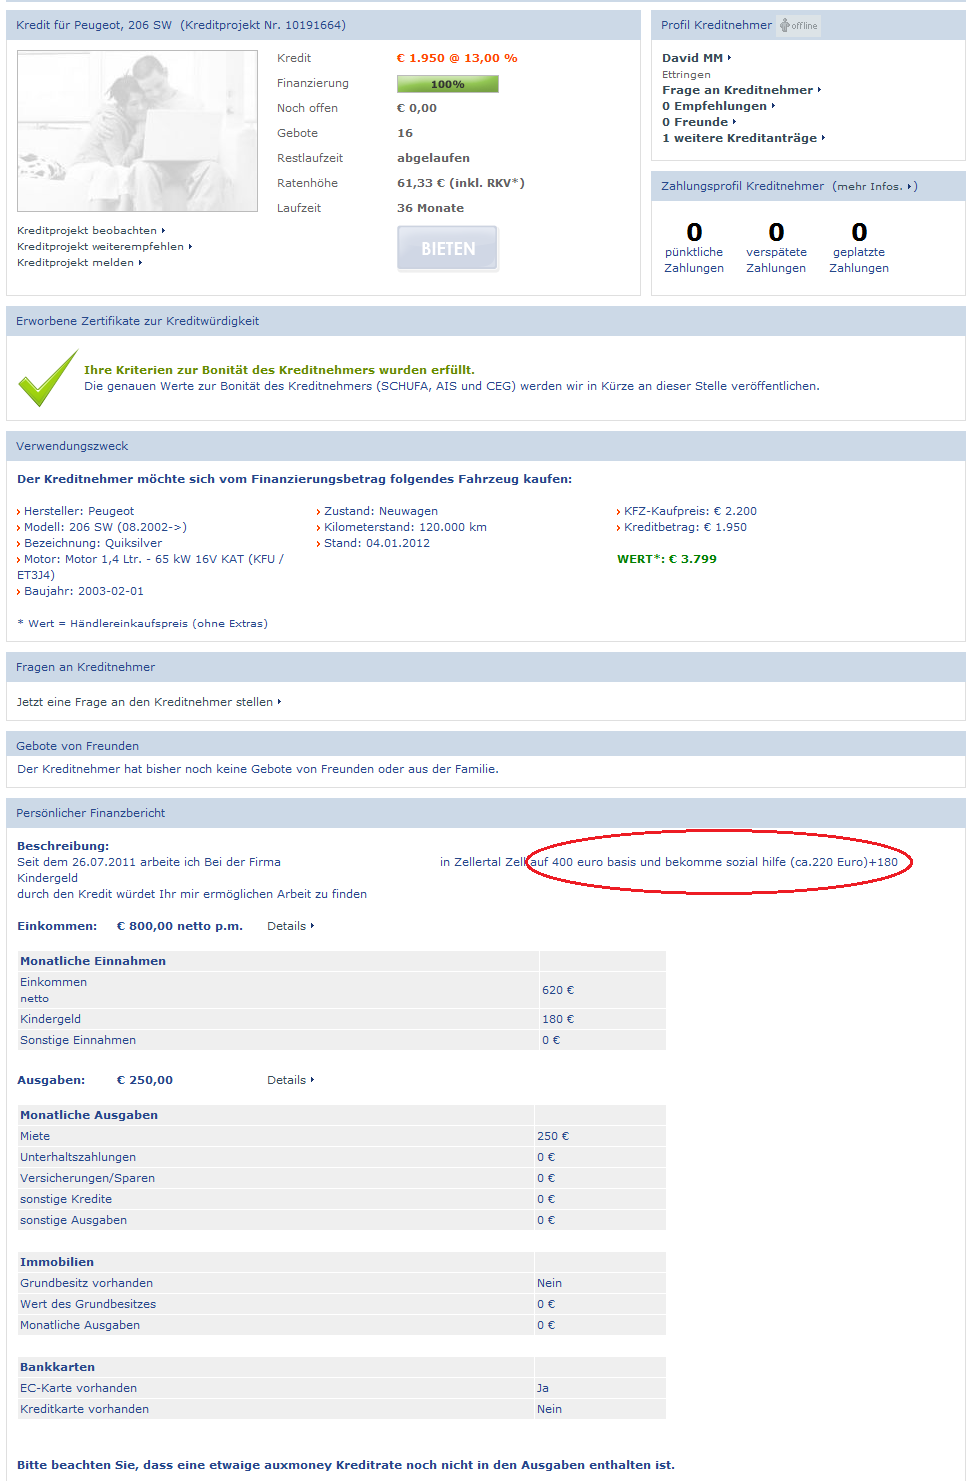The width and height of the screenshot is (977, 1481).
Task: Click the offline status icon beside Profil Kreditnehmer
Action: [x=798, y=26]
